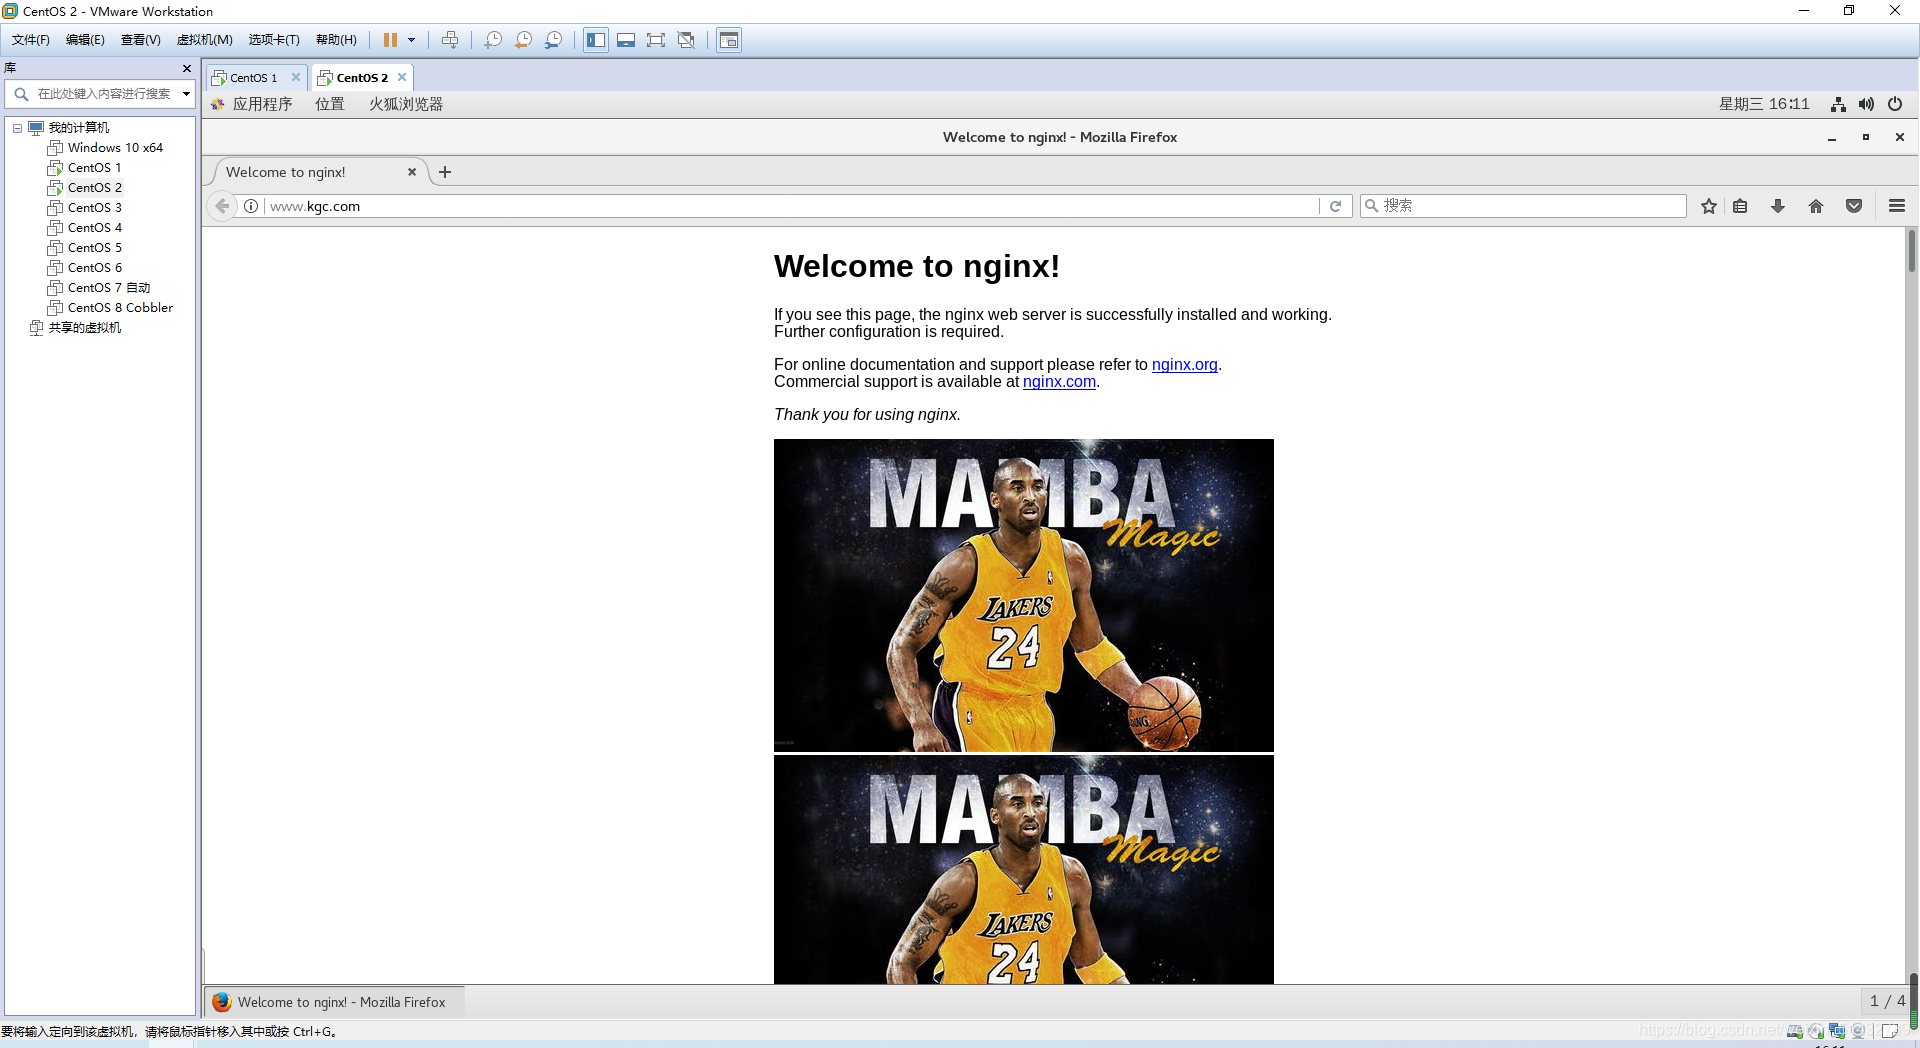
Task: Open the power options dropdown arrow
Action: click(x=411, y=40)
